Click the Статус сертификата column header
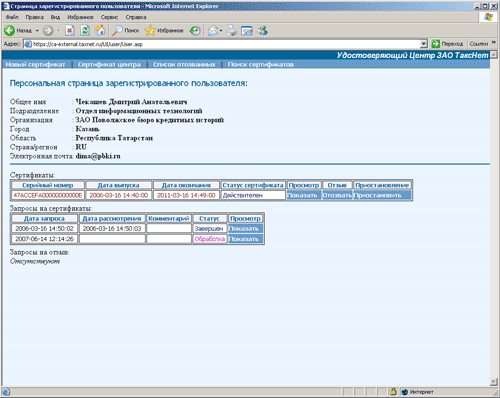500x398 pixels. (x=253, y=185)
